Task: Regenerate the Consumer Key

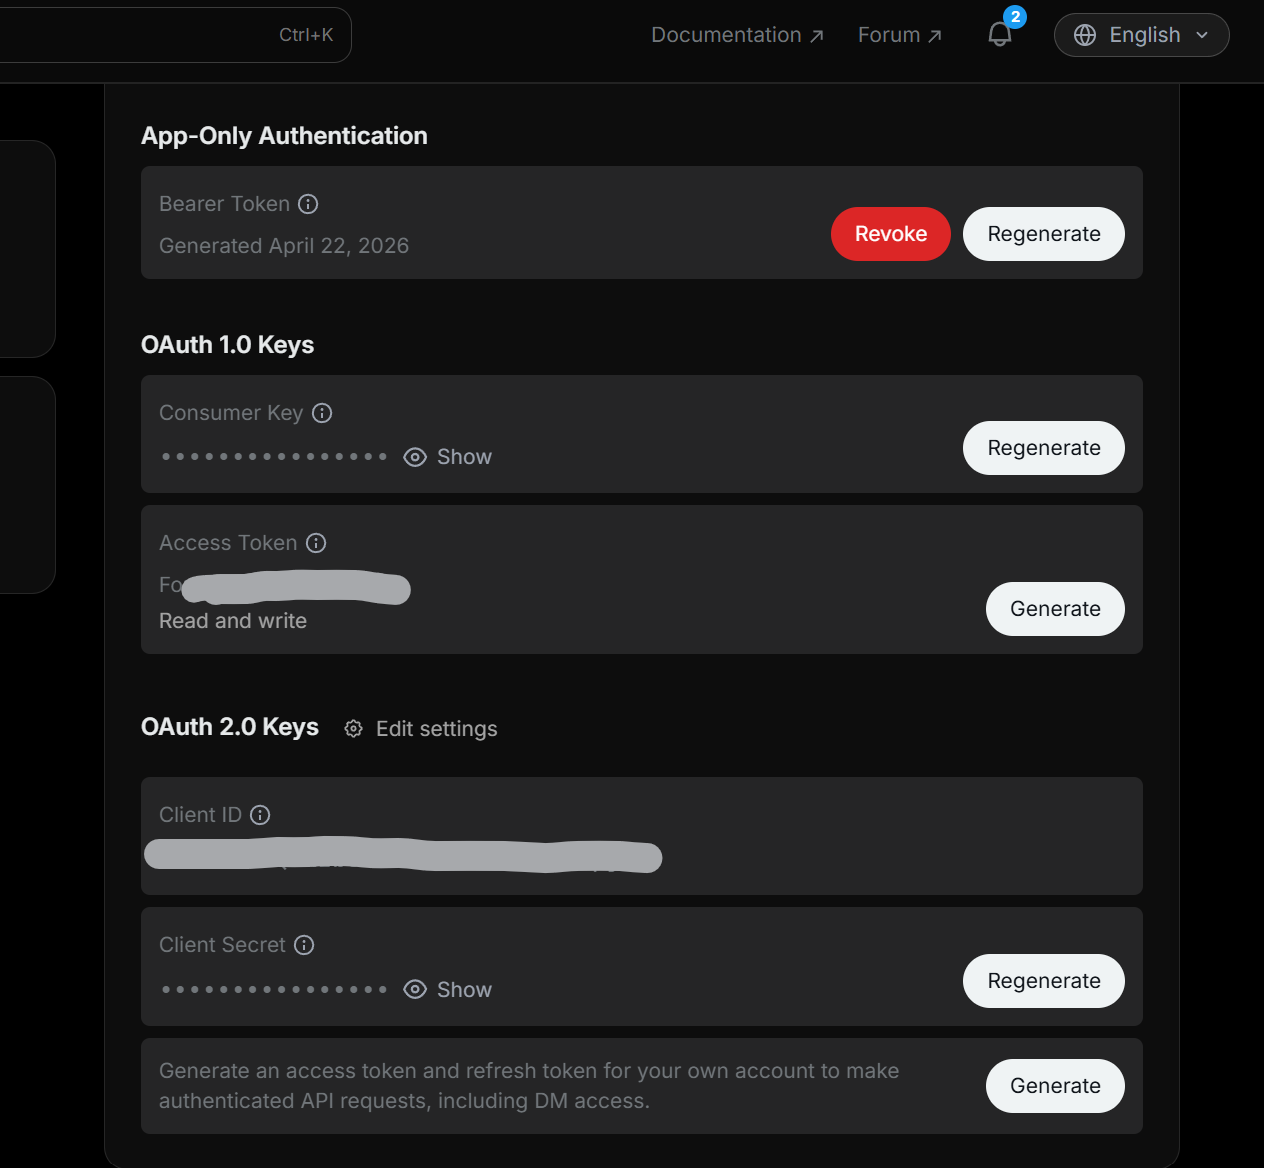Action: pyautogui.click(x=1043, y=448)
